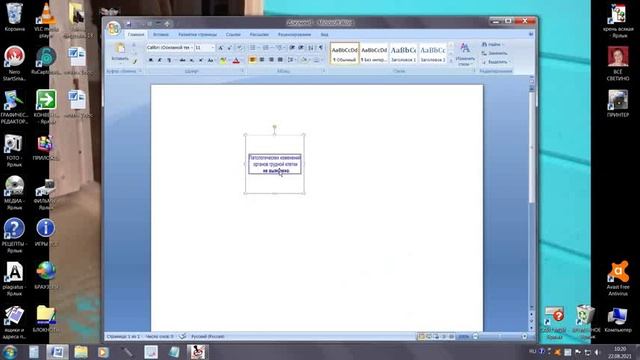Align paragraph to the right
The width and height of the screenshot is (640, 360).
click(x=271, y=60)
